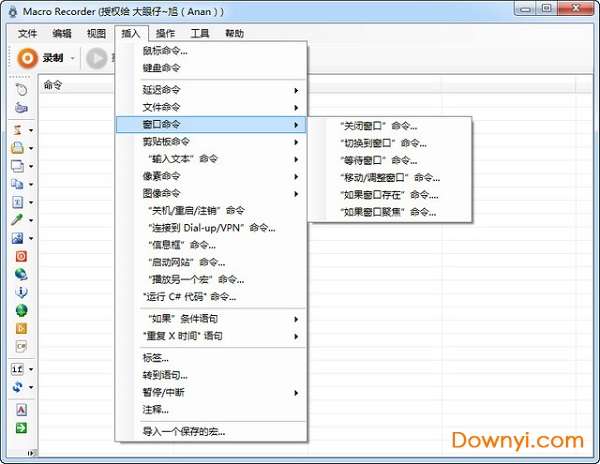Select "移动/调整窗口" 命令 in the submenu
The width and height of the screenshot is (600, 464).
pos(390,177)
